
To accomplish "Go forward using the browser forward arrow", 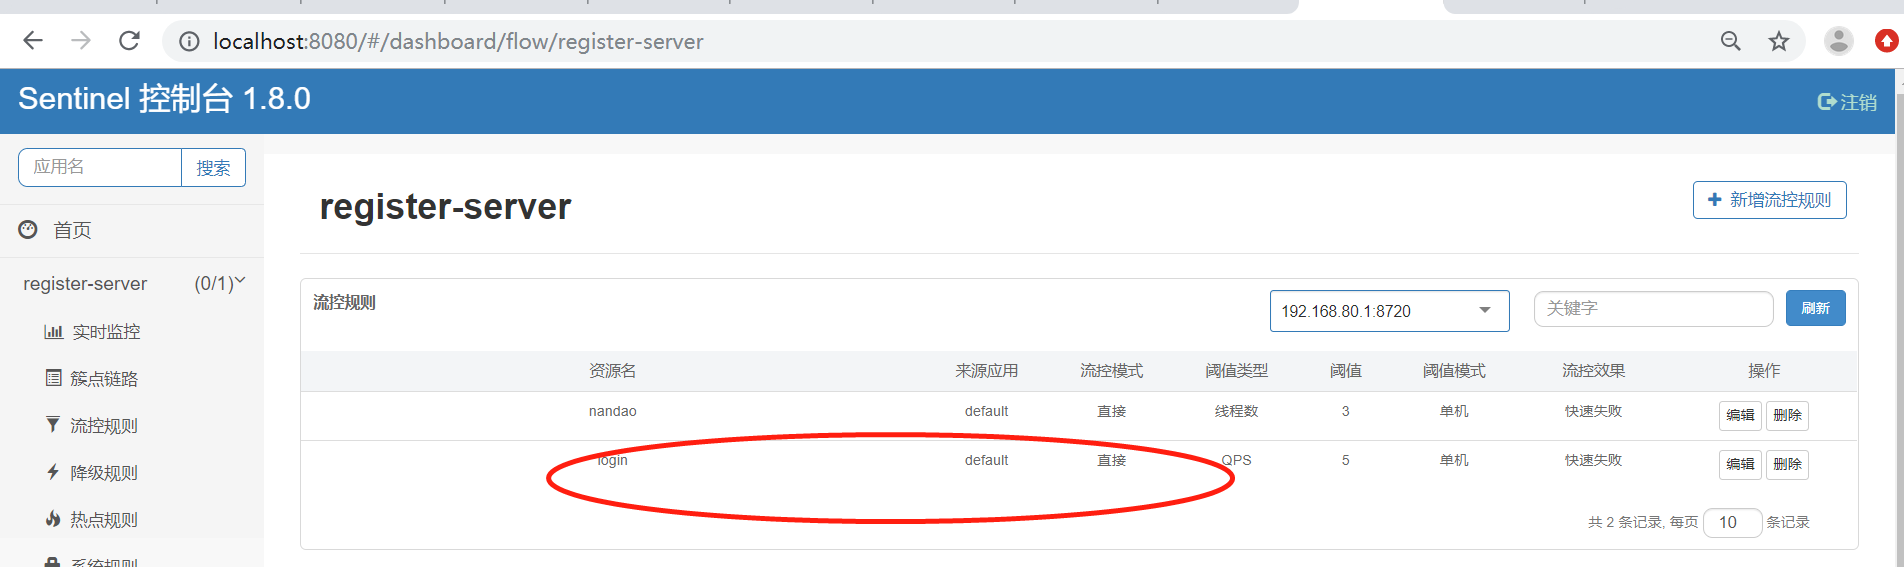I will point(81,41).
